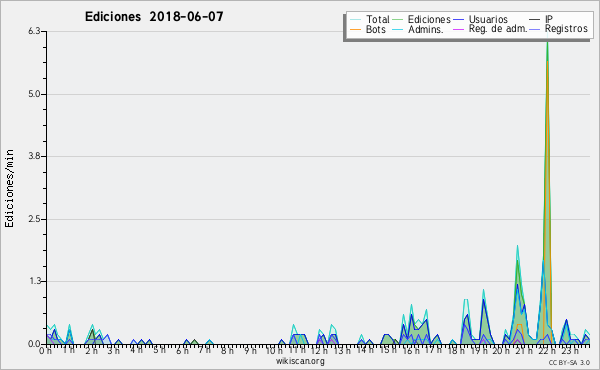Click the chart title 'Ediciones 2018-06-07'
Viewport: 600px width, 370px height.
point(154,17)
